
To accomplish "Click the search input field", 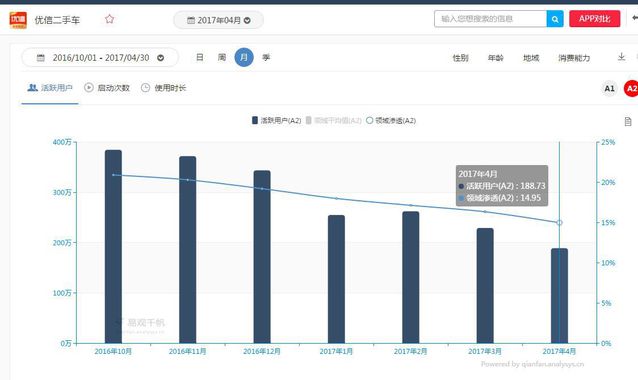I will (490, 19).
